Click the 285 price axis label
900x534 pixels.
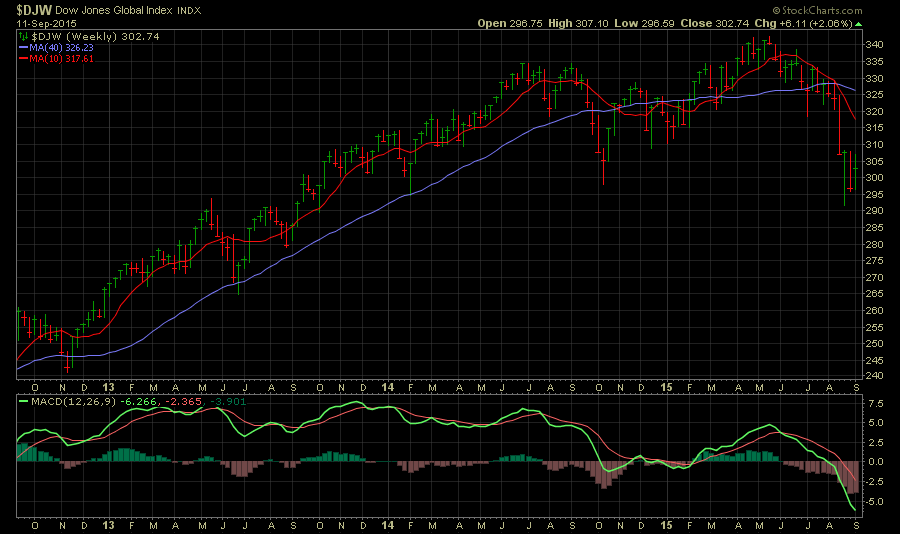point(874,228)
